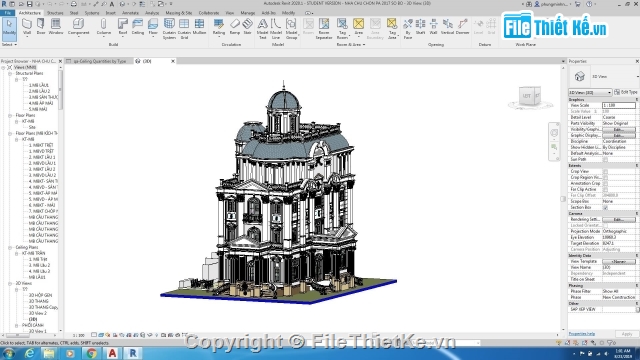Pick the Ceiling tool

point(138,27)
